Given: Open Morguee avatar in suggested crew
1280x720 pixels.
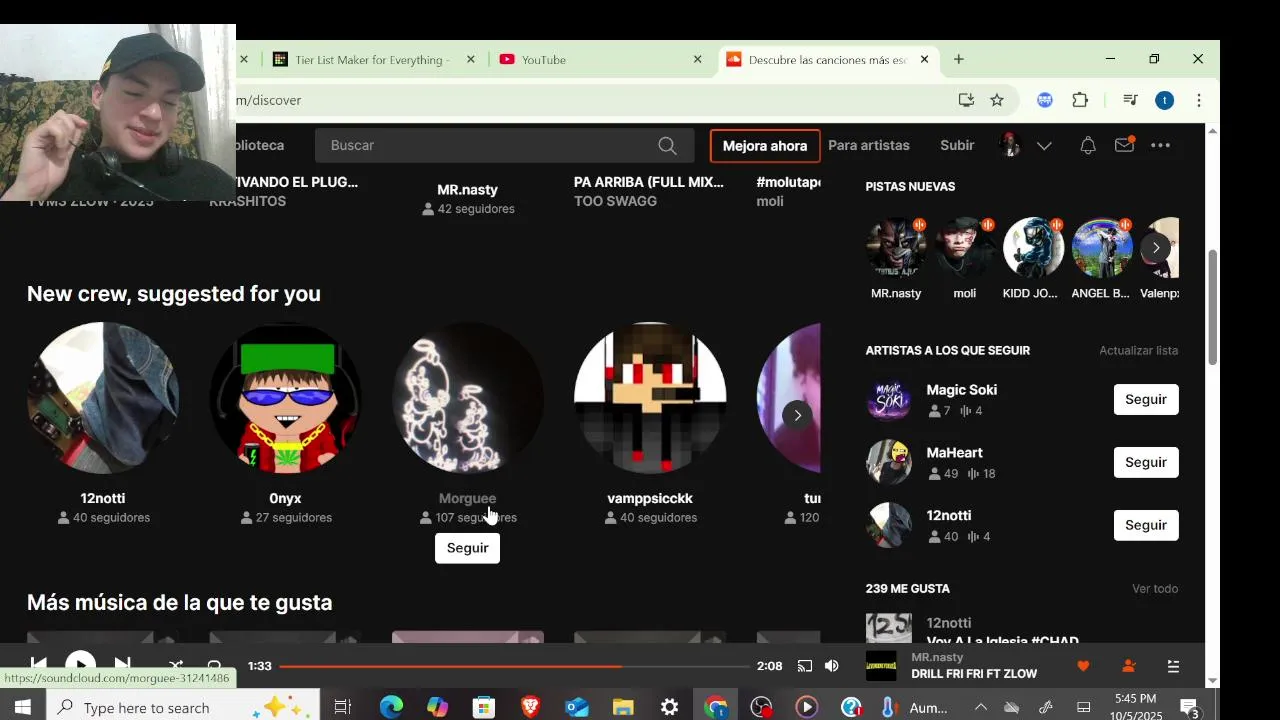Looking at the screenshot, I should (x=467, y=398).
